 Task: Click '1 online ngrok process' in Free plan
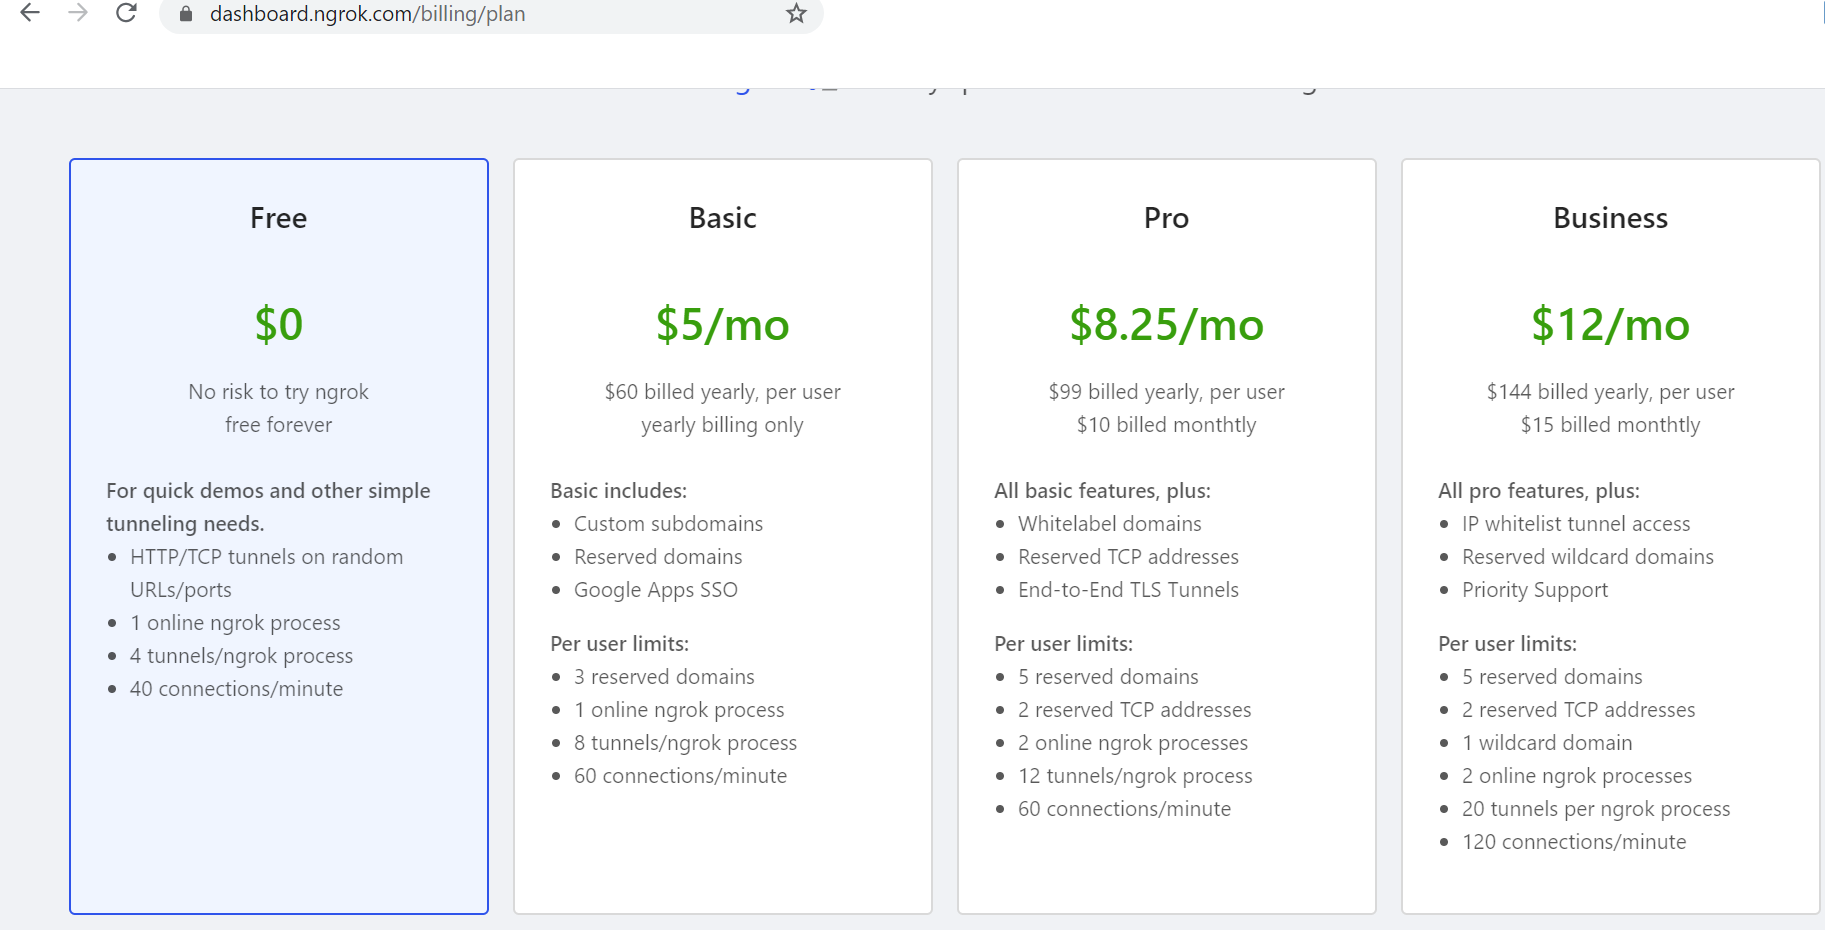pos(235,623)
